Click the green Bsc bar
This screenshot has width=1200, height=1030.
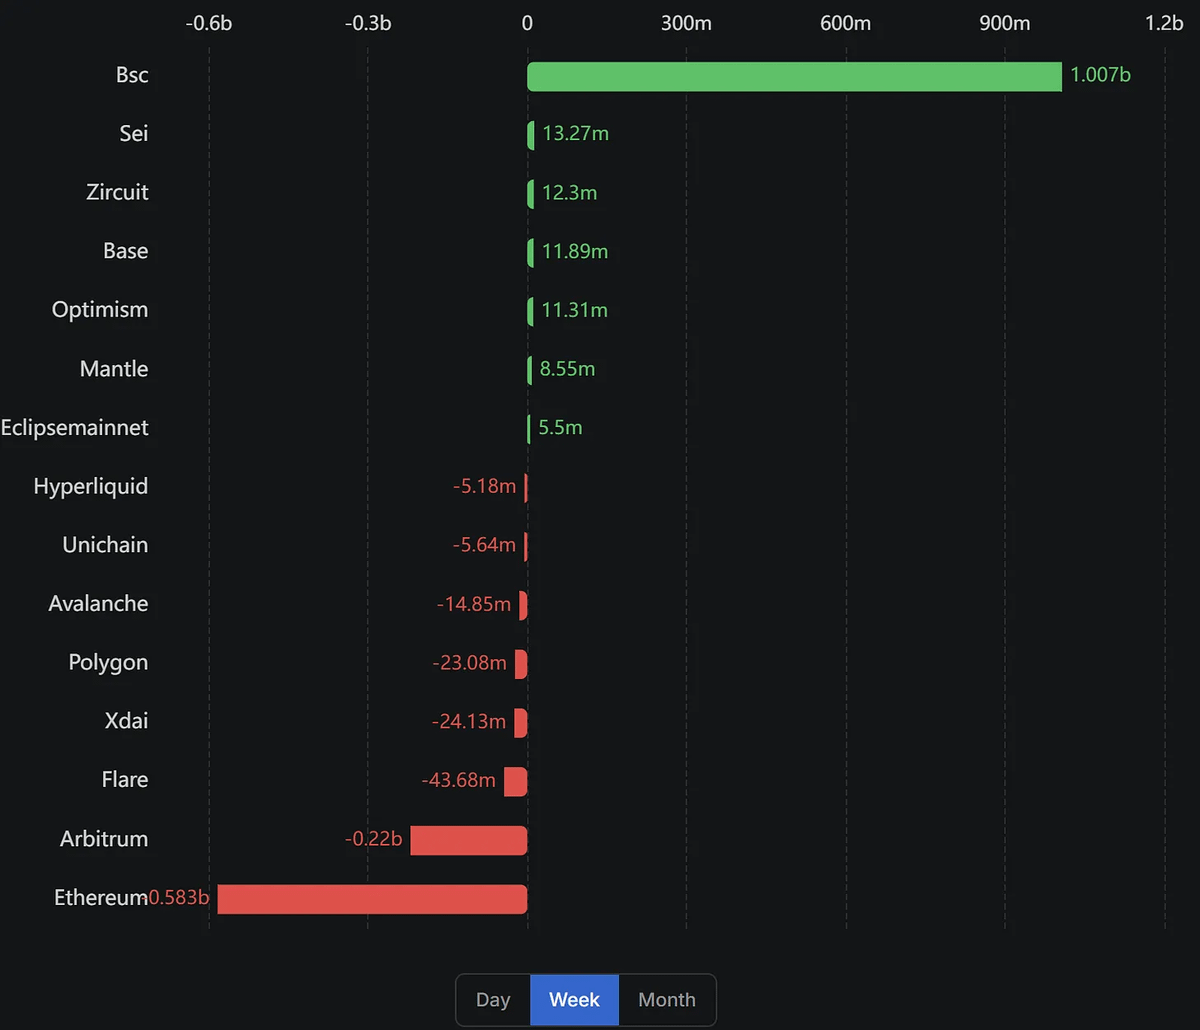click(x=794, y=77)
